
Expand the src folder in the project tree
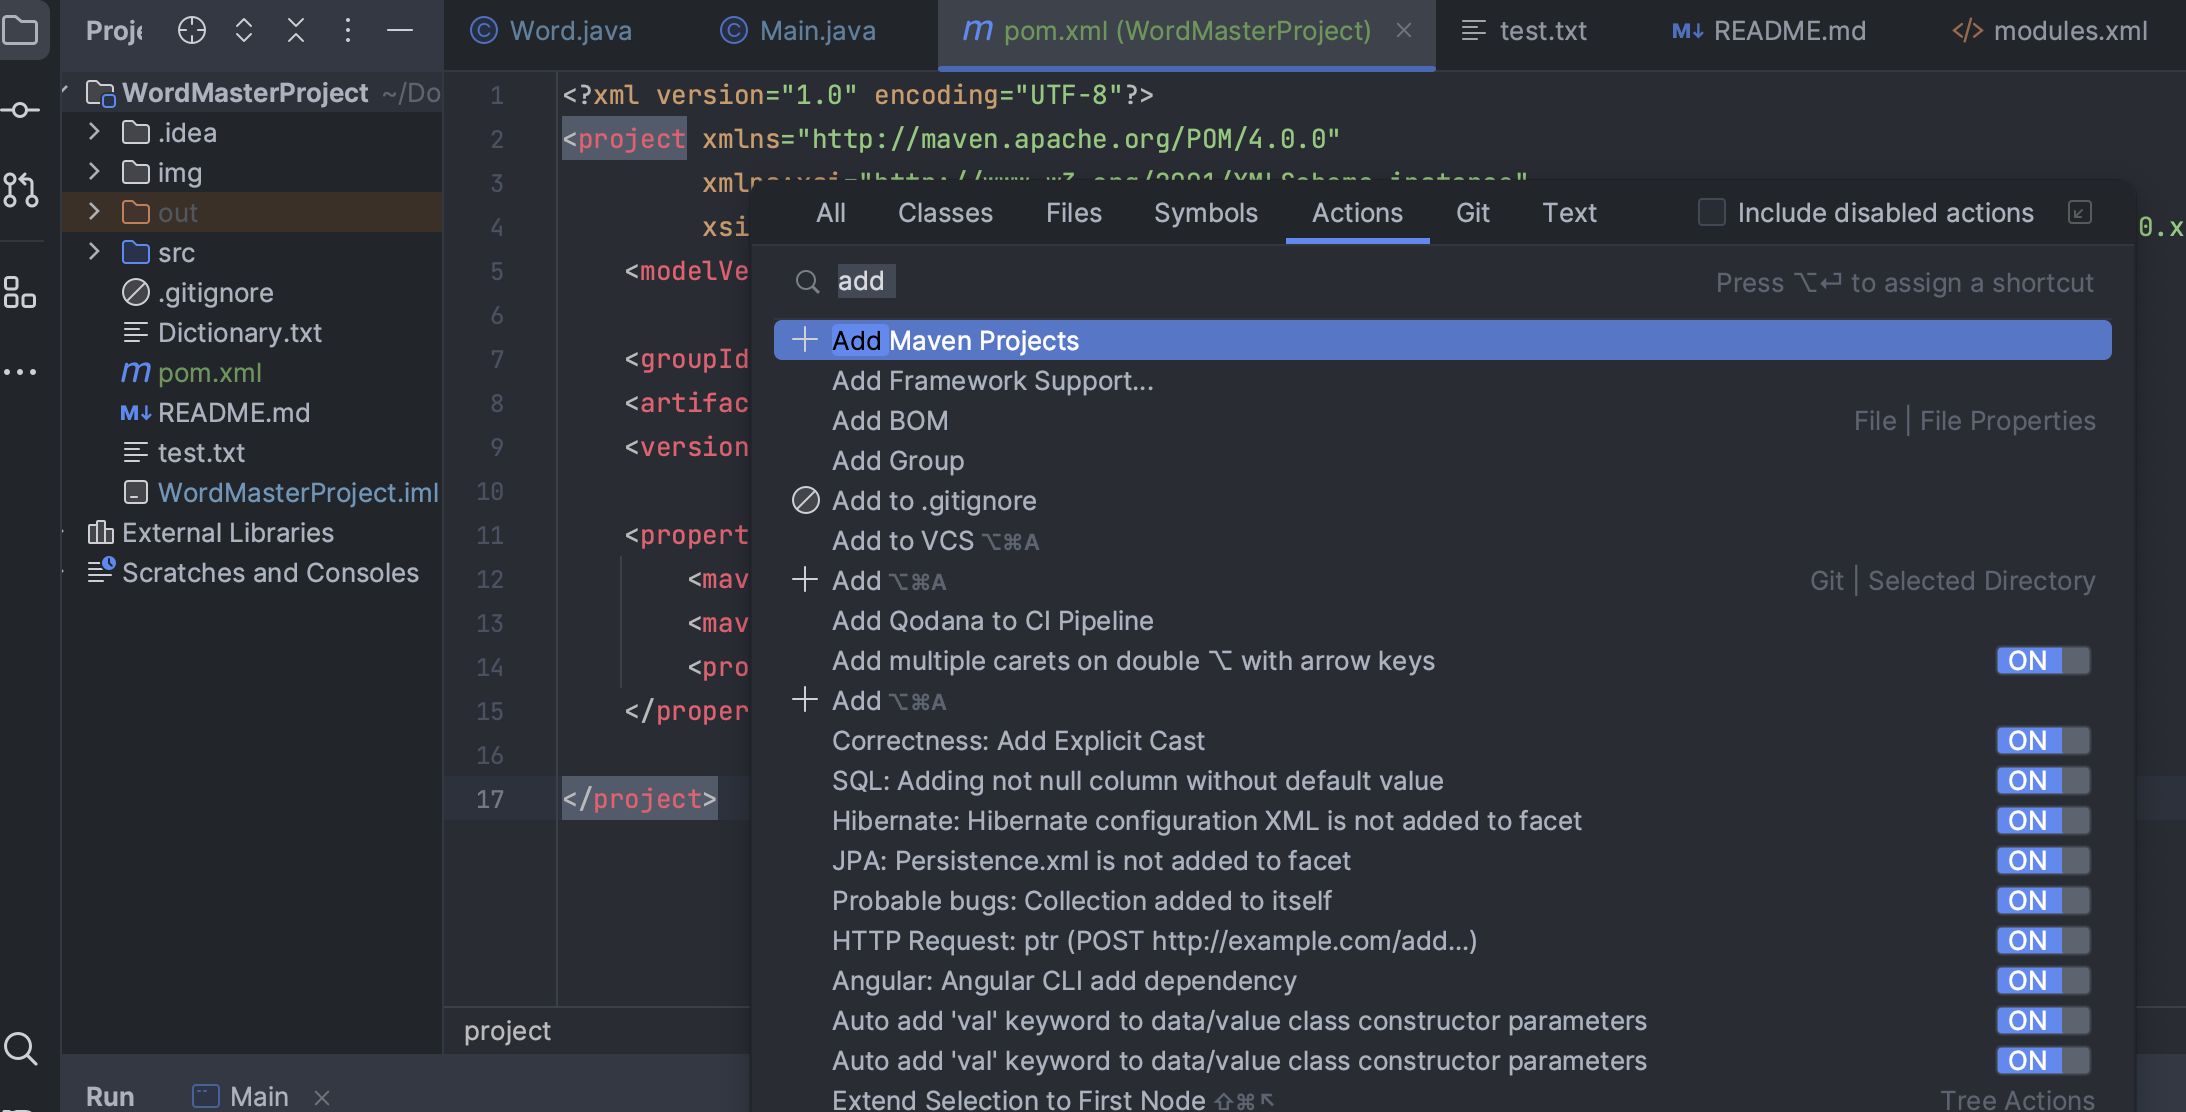tap(94, 252)
